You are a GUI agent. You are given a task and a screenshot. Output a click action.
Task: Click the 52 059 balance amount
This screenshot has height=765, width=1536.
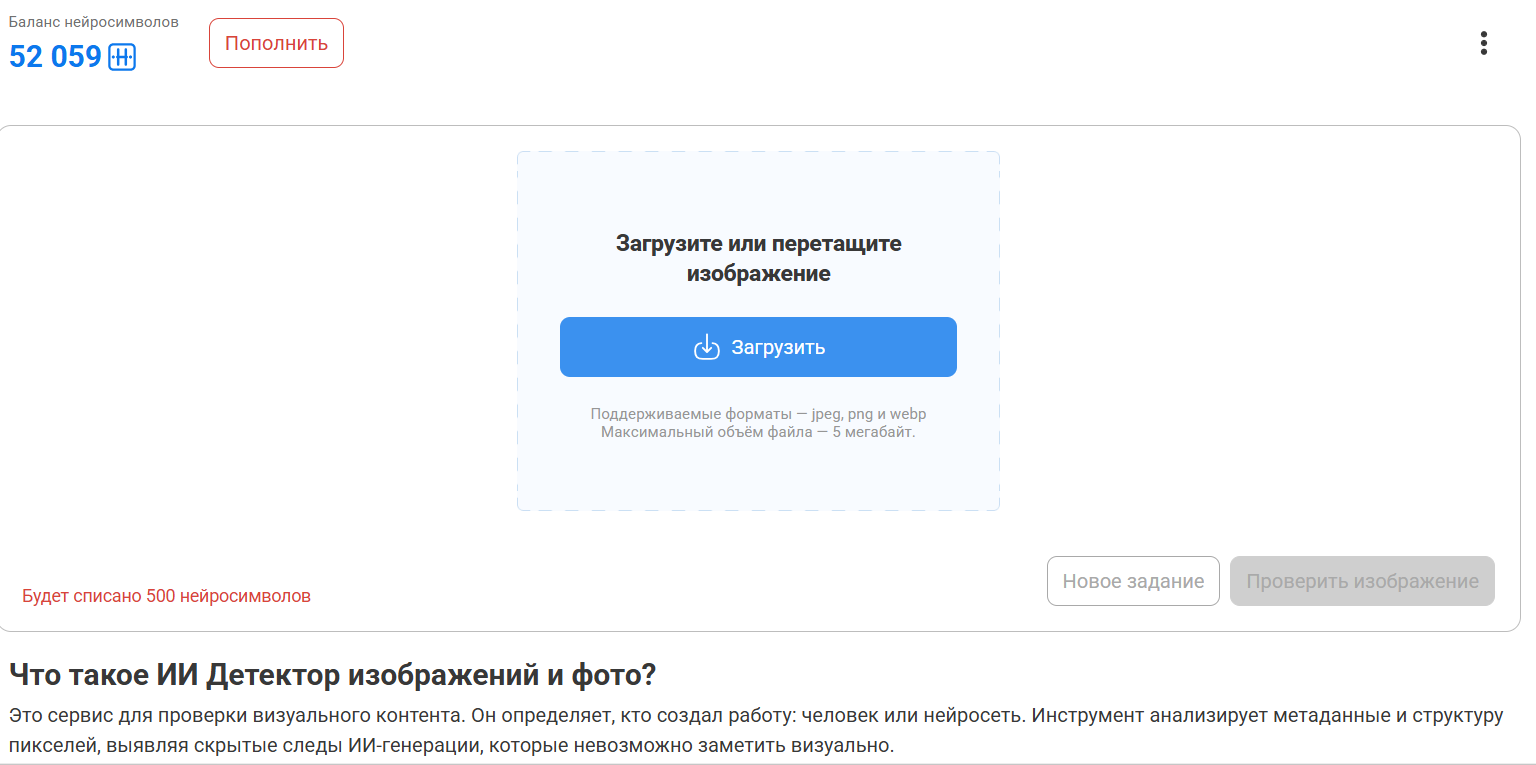(56, 57)
